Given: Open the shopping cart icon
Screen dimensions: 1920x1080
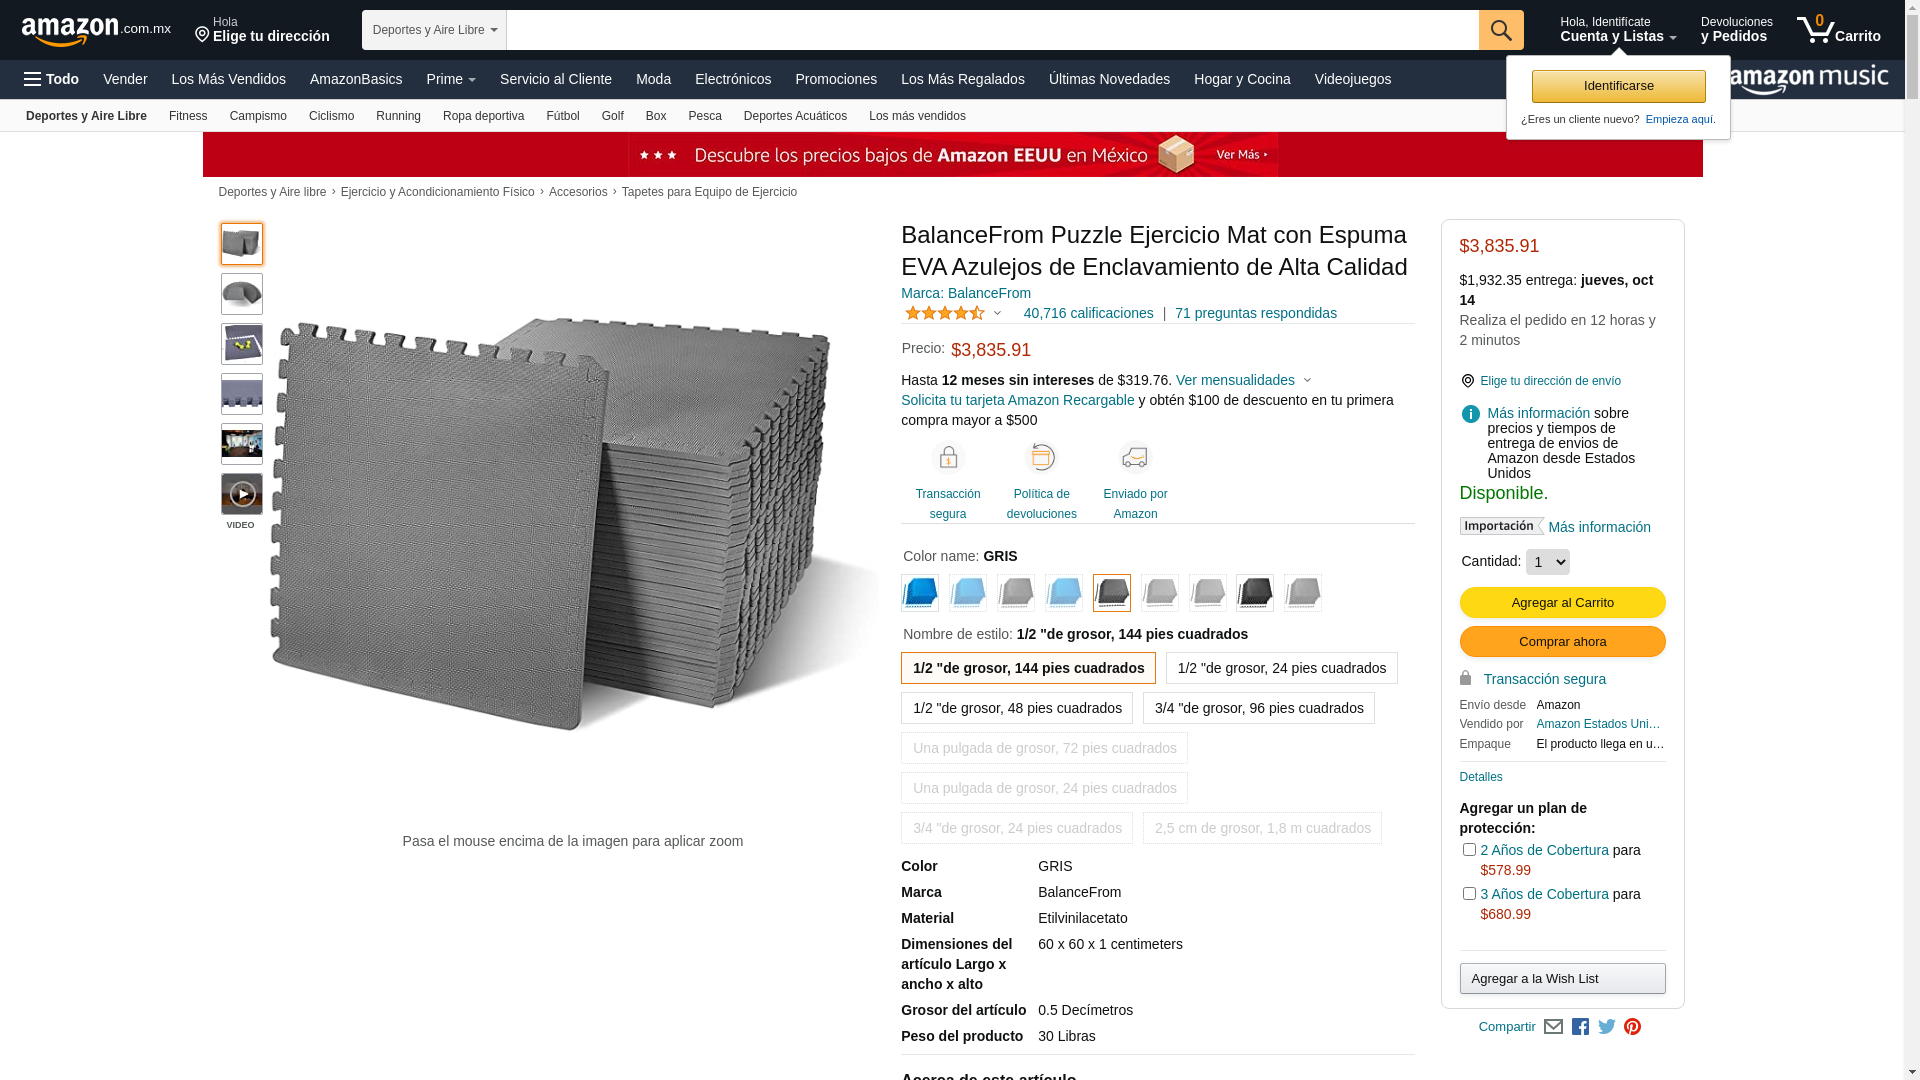Looking at the screenshot, I should coord(1838,30).
